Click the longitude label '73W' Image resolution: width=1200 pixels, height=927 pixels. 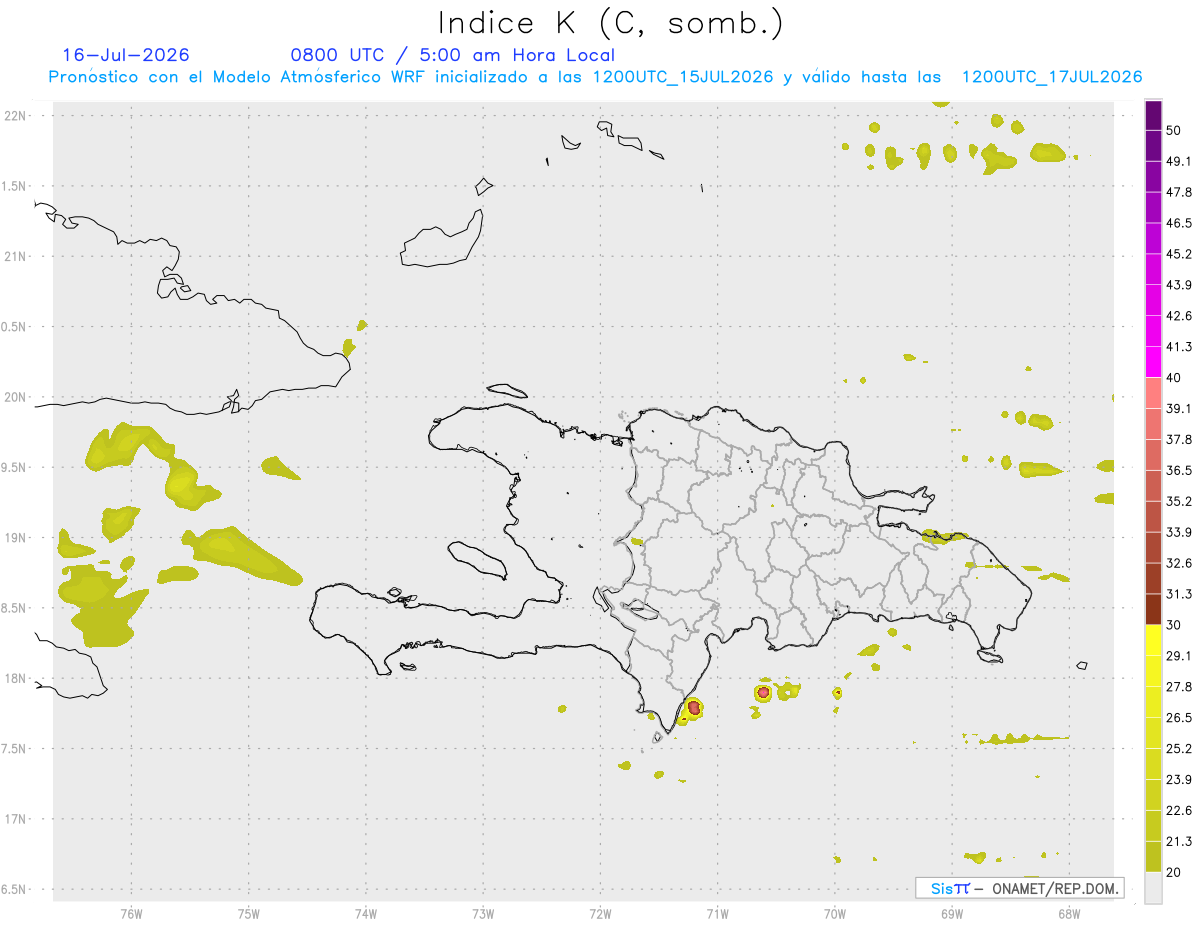coord(483,913)
